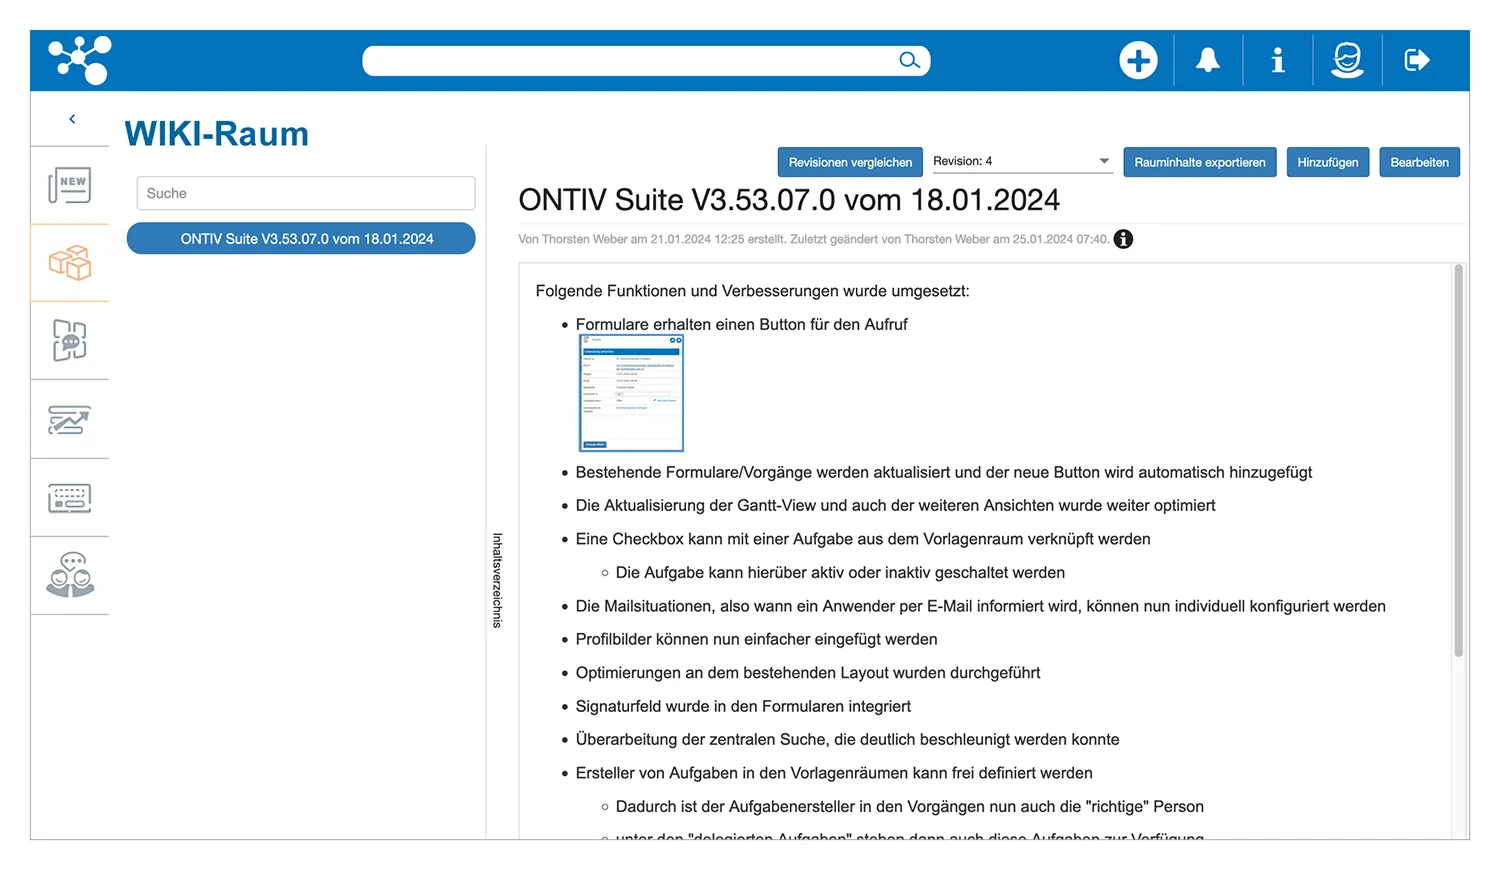Viewport: 1500px width, 870px height.
Task: Open the user group sidebar icon
Action: pos(70,576)
